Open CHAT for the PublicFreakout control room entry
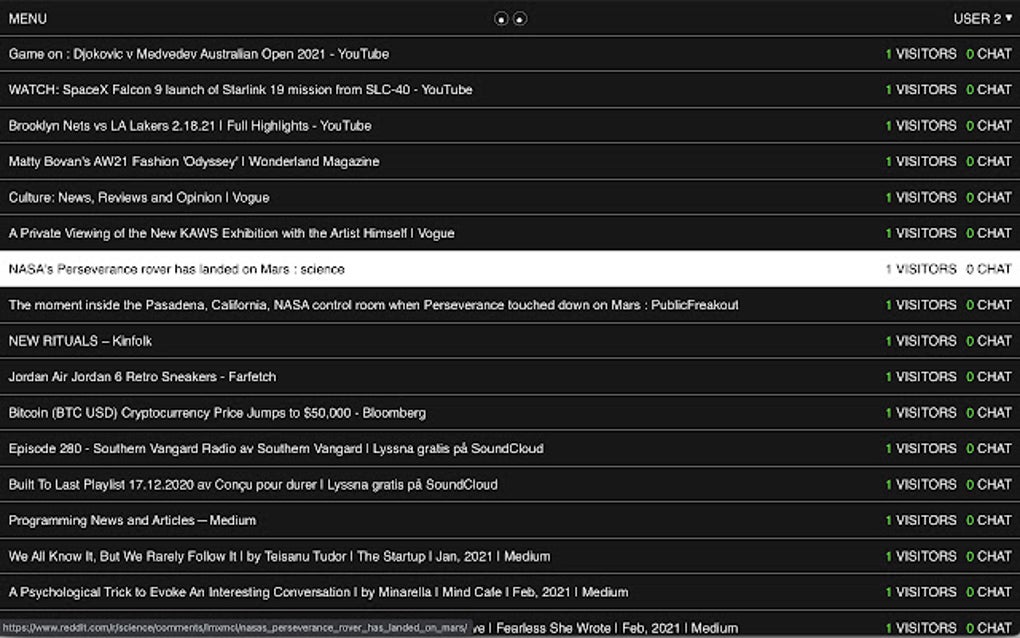The height and width of the screenshot is (638, 1020). pyautogui.click(x=990, y=305)
